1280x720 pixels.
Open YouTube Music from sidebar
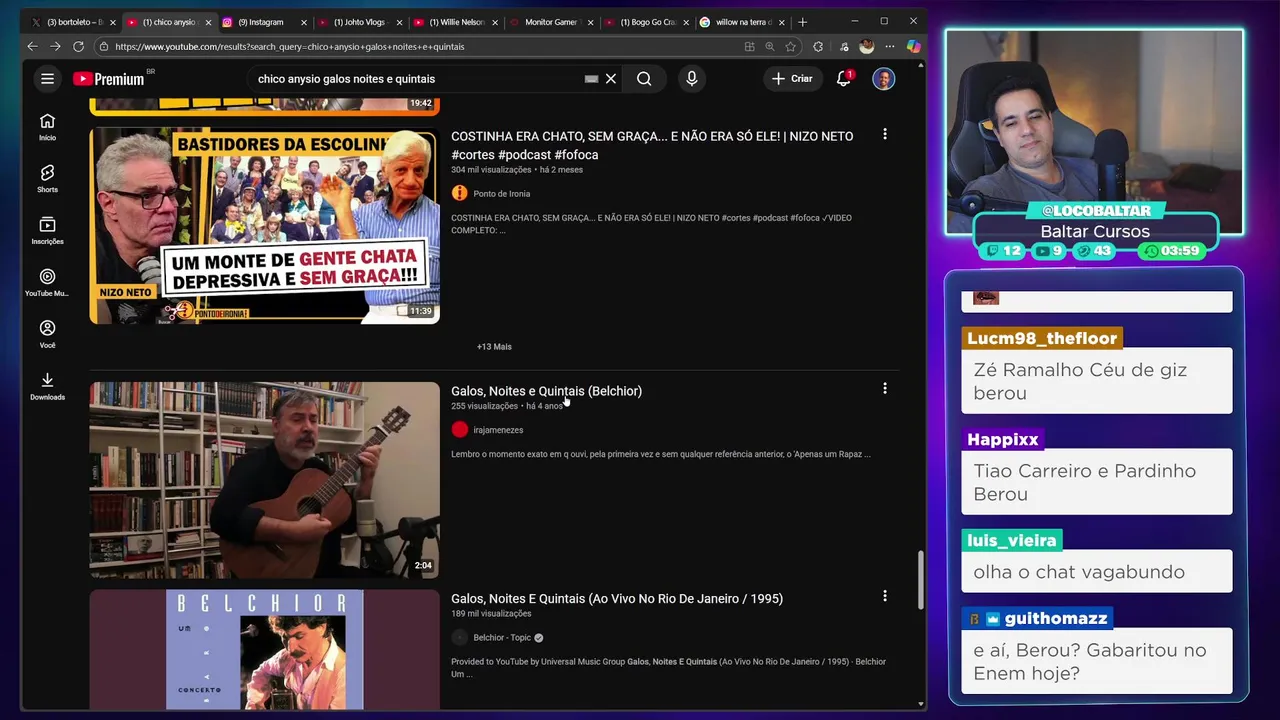[47, 283]
